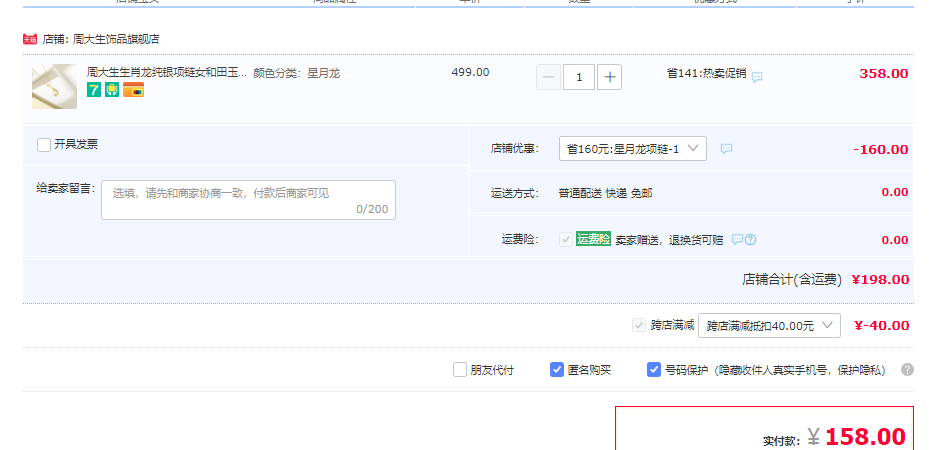Click the orange credit card icon
This screenshot has height=450, width=945.
133,90
